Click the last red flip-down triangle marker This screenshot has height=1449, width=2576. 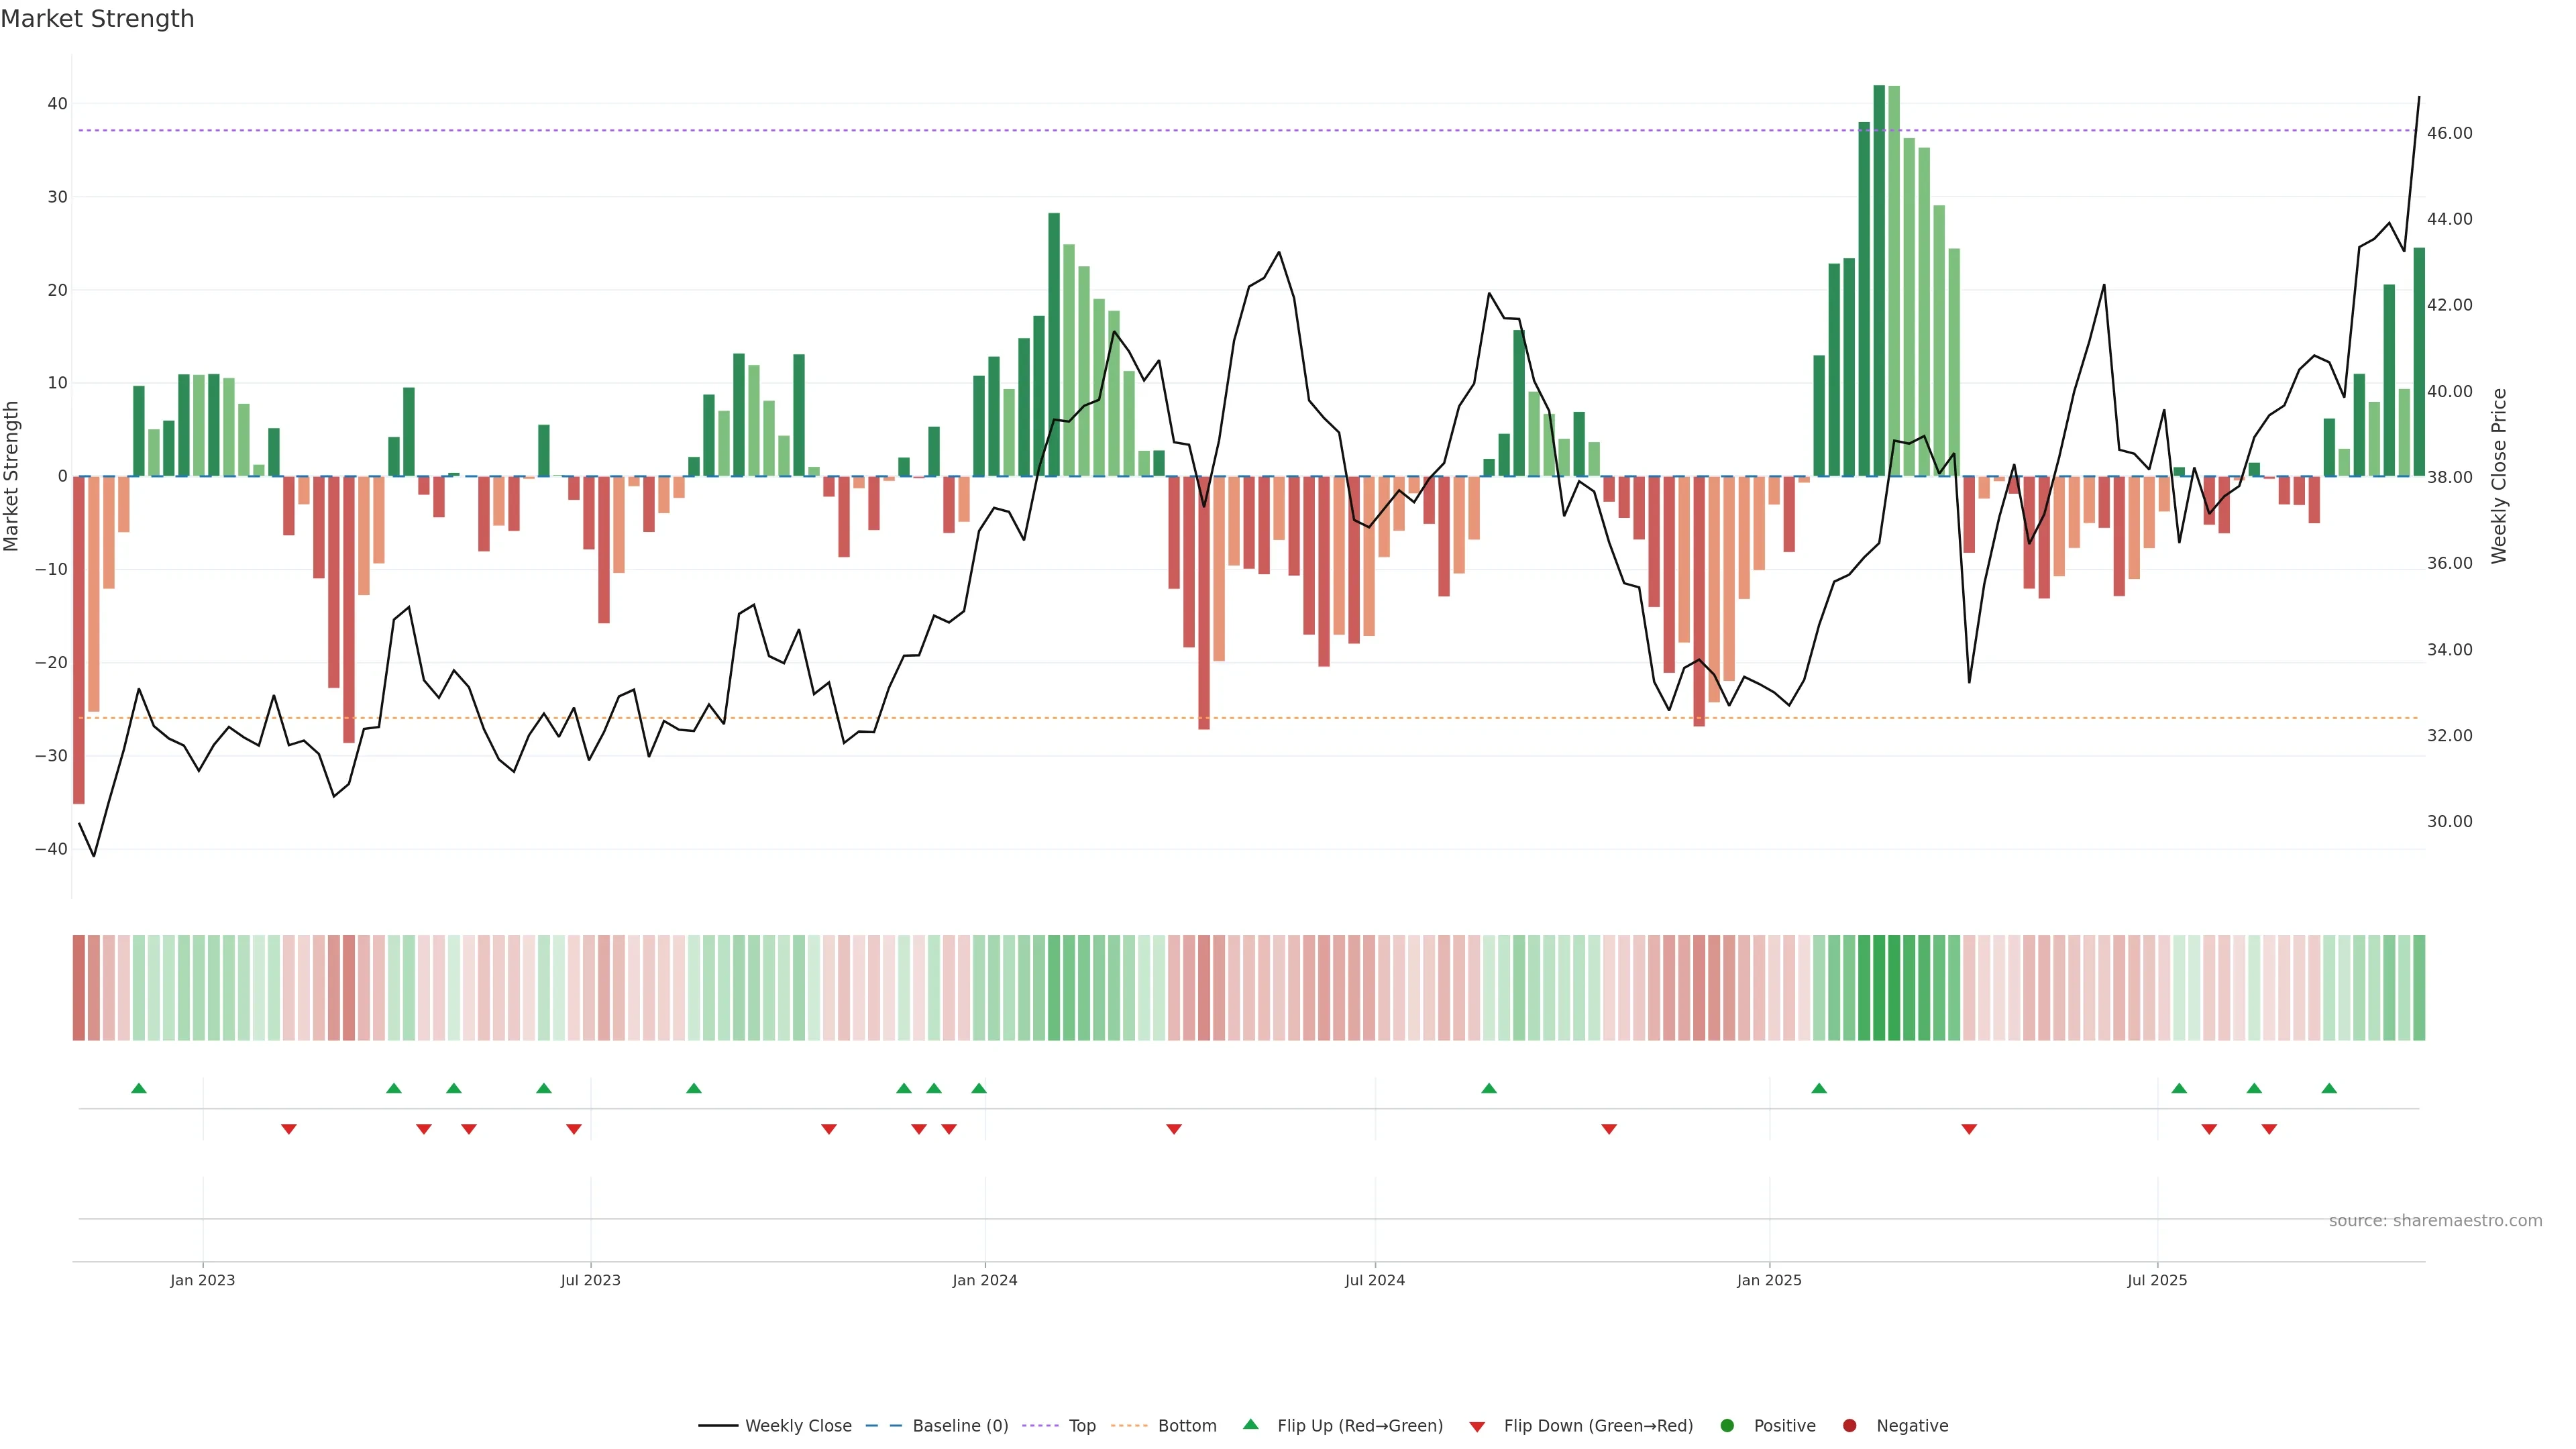[x=2269, y=1129]
